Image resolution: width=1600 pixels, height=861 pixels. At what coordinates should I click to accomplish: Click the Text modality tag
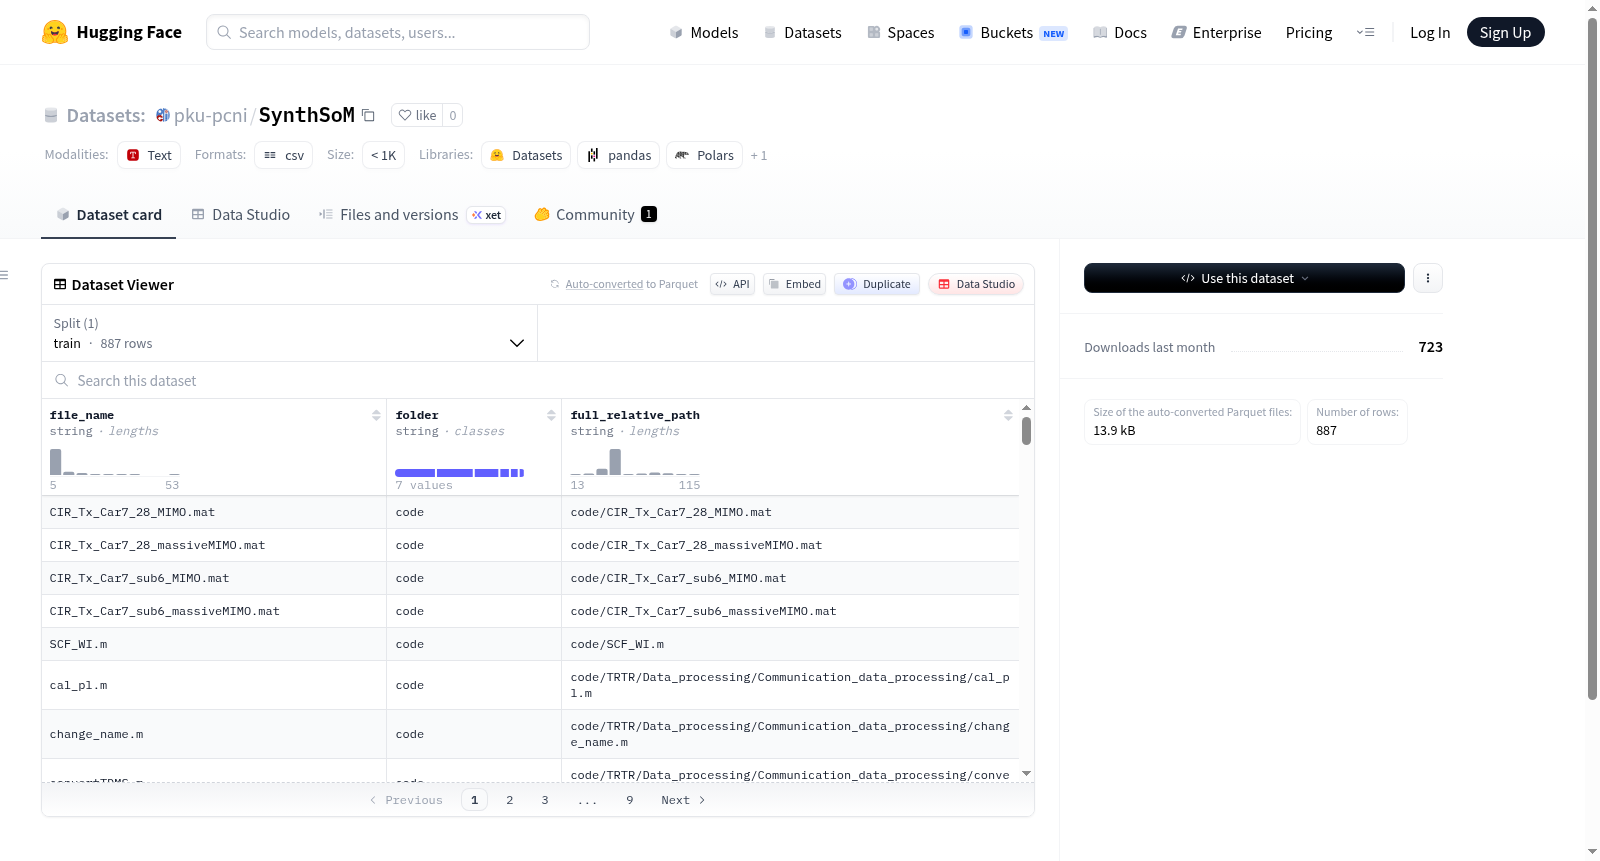(149, 155)
